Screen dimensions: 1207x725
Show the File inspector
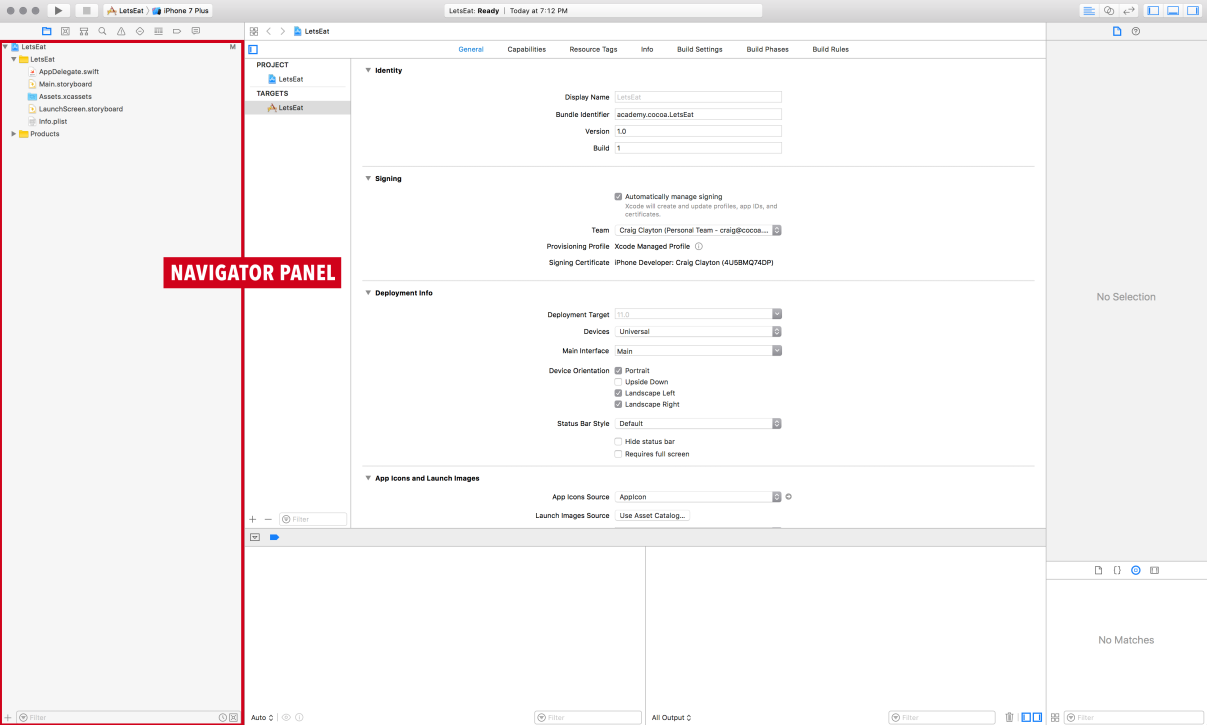click(x=1117, y=31)
